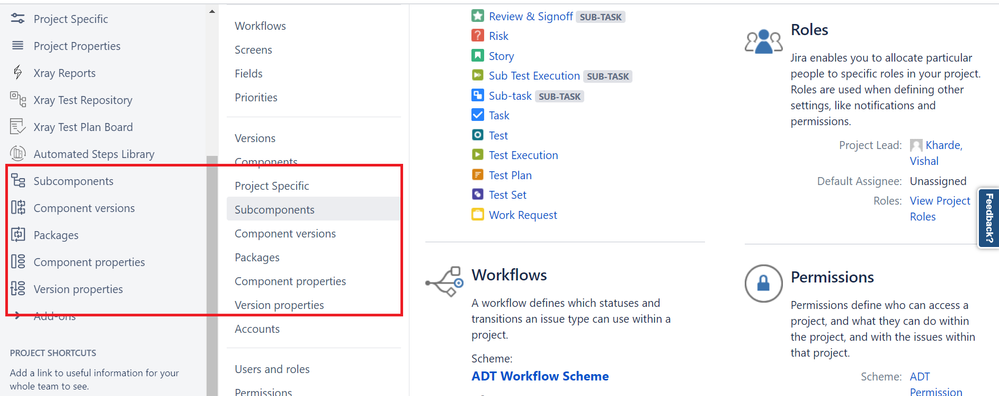Image resolution: width=999 pixels, height=396 pixels.
Task: Click the Sub Test Execution icon
Action: pyautogui.click(x=478, y=76)
